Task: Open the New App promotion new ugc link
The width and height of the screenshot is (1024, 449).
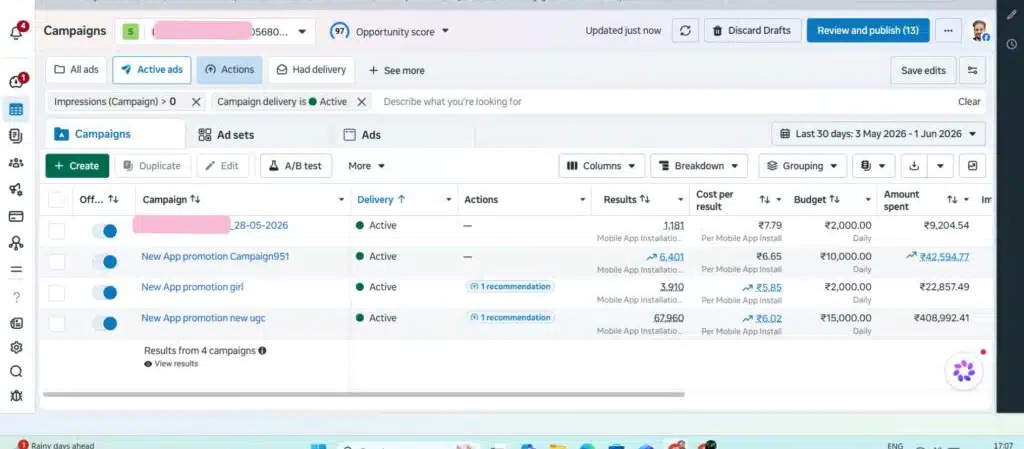Action: coord(203,318)
